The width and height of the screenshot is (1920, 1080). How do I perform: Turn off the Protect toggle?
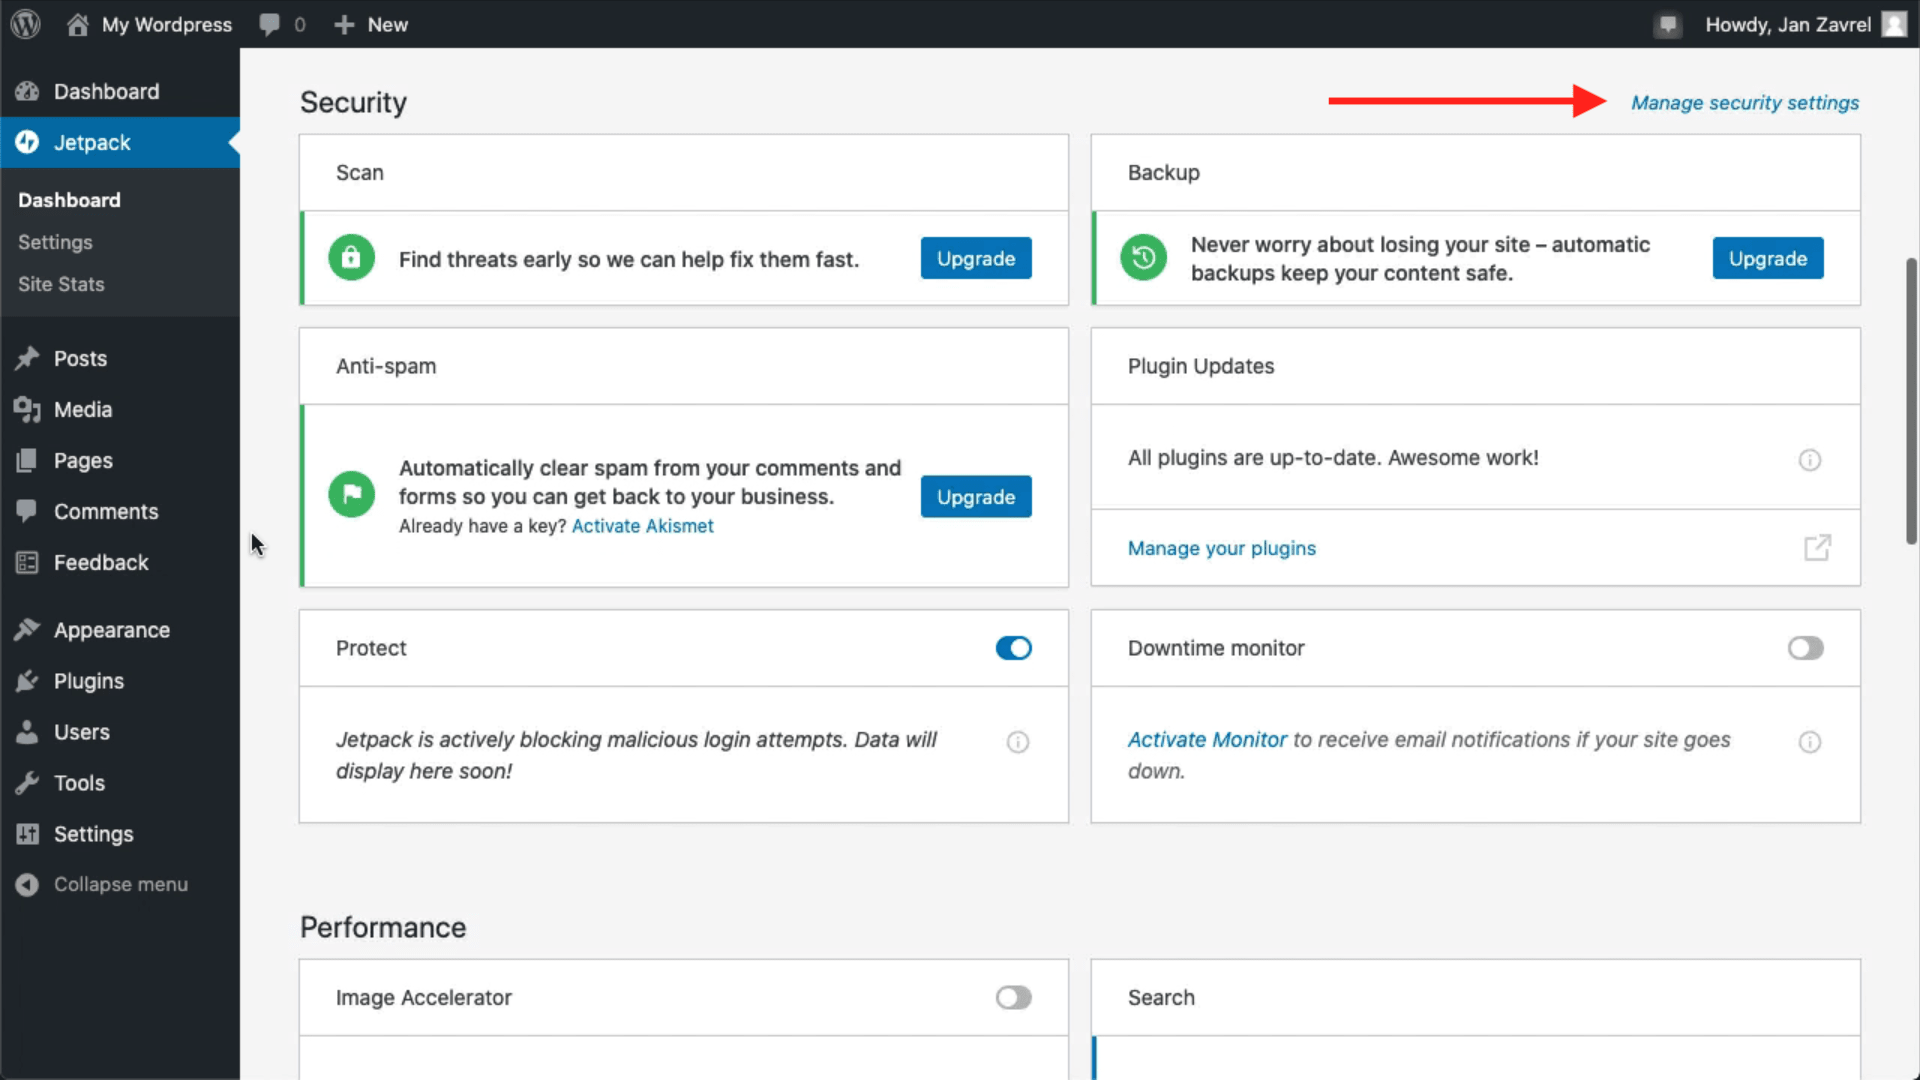click(1013, 648)
